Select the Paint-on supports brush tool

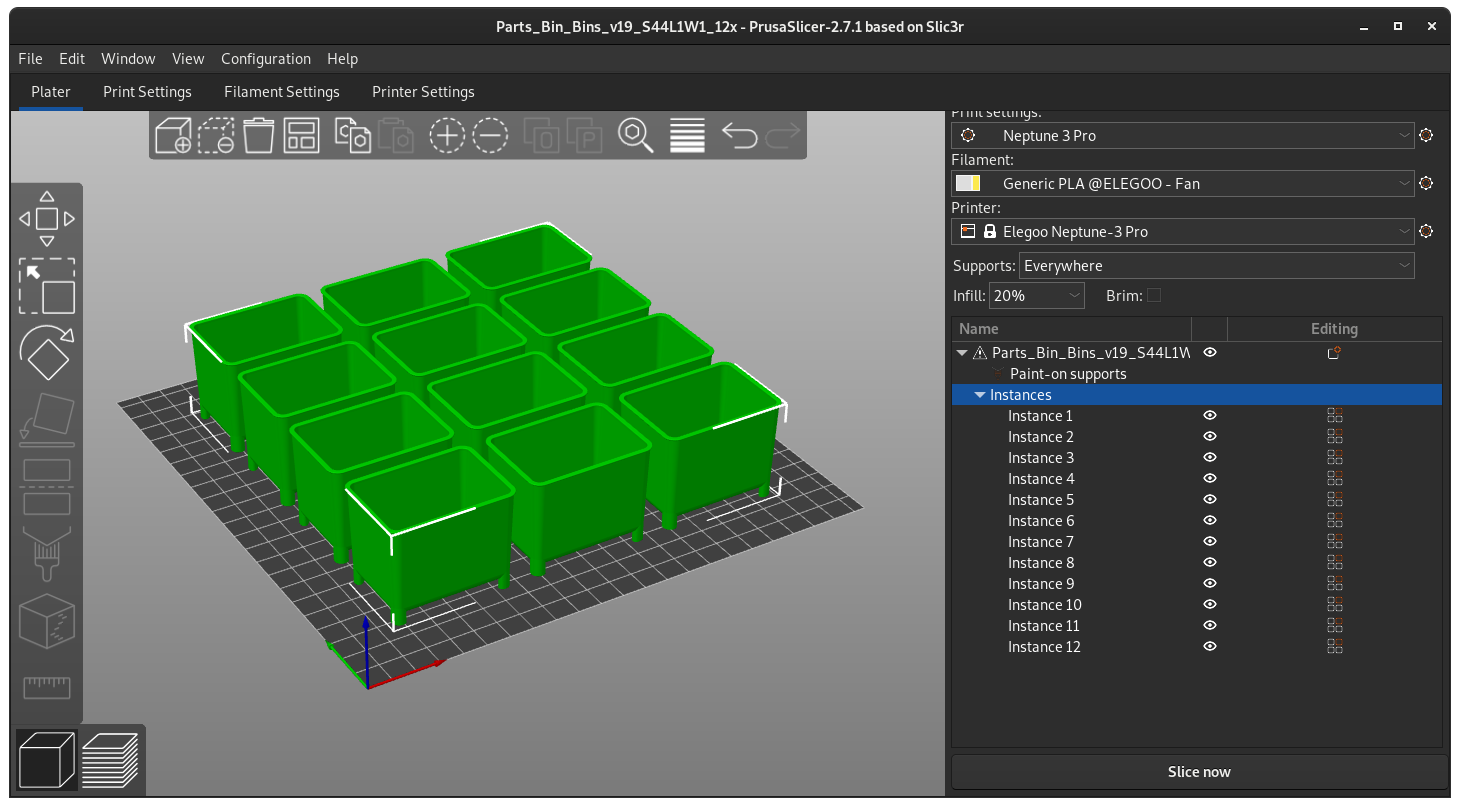(x=47, y=545)
